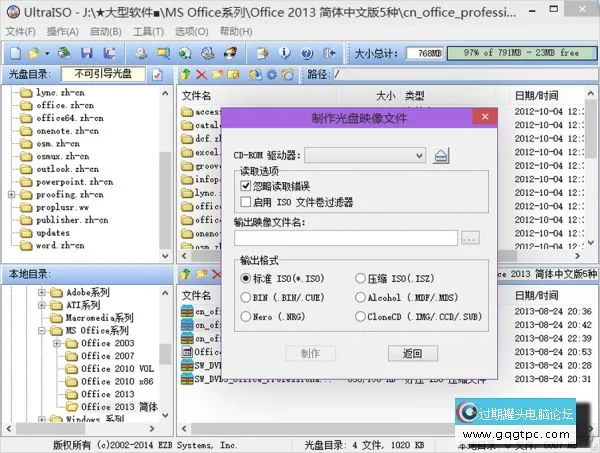Click the 不可引导光盘 boot status field
This screenshot has height=453, width=600.
click(103, 74)
